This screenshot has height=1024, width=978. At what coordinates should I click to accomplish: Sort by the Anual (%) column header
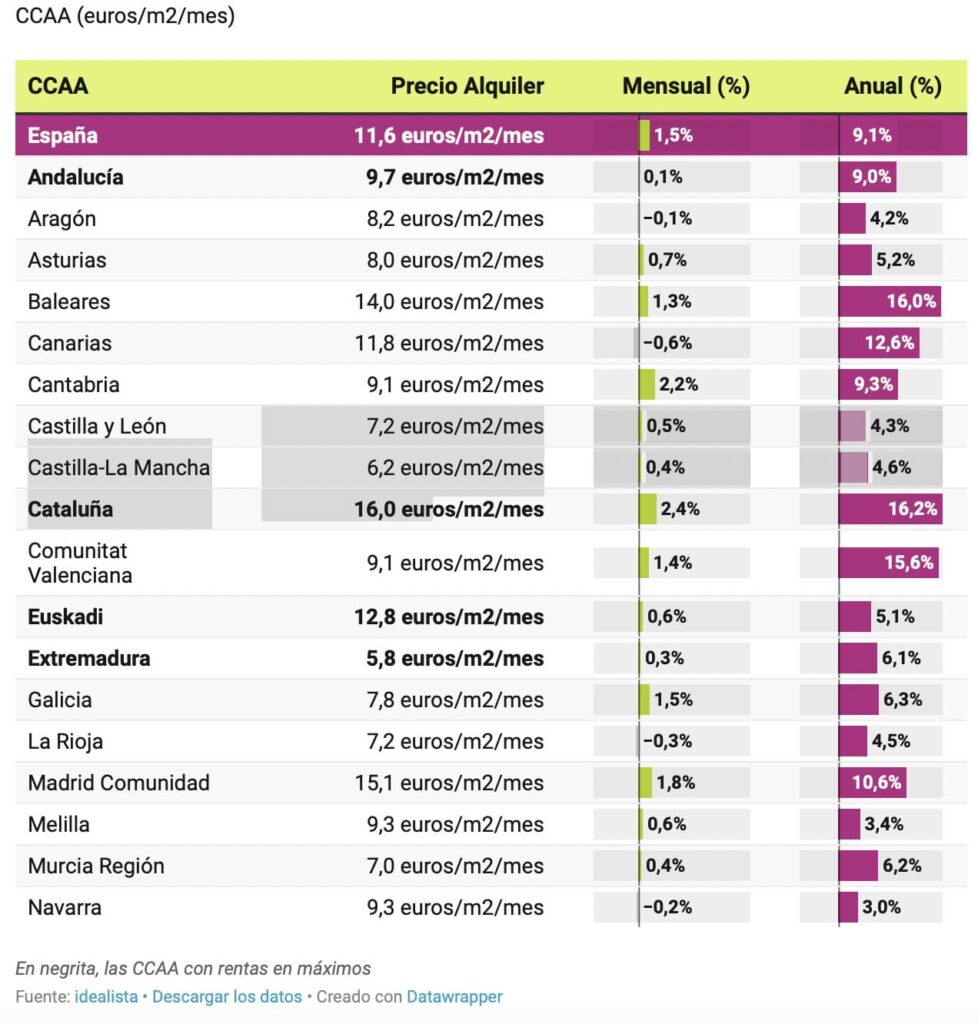pyautogui.click(x=892, y=86)
